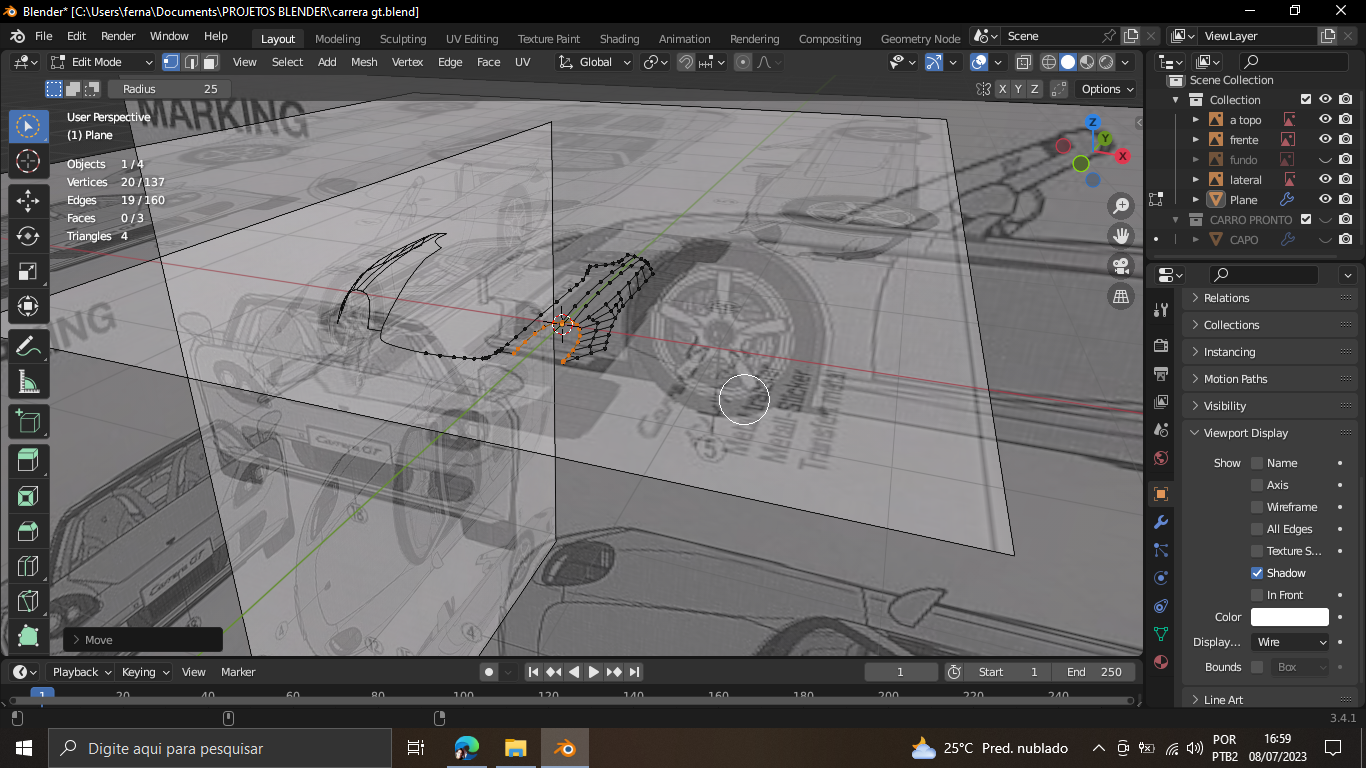
Task: Click the Options button in viewport header
Action: 1107,89
